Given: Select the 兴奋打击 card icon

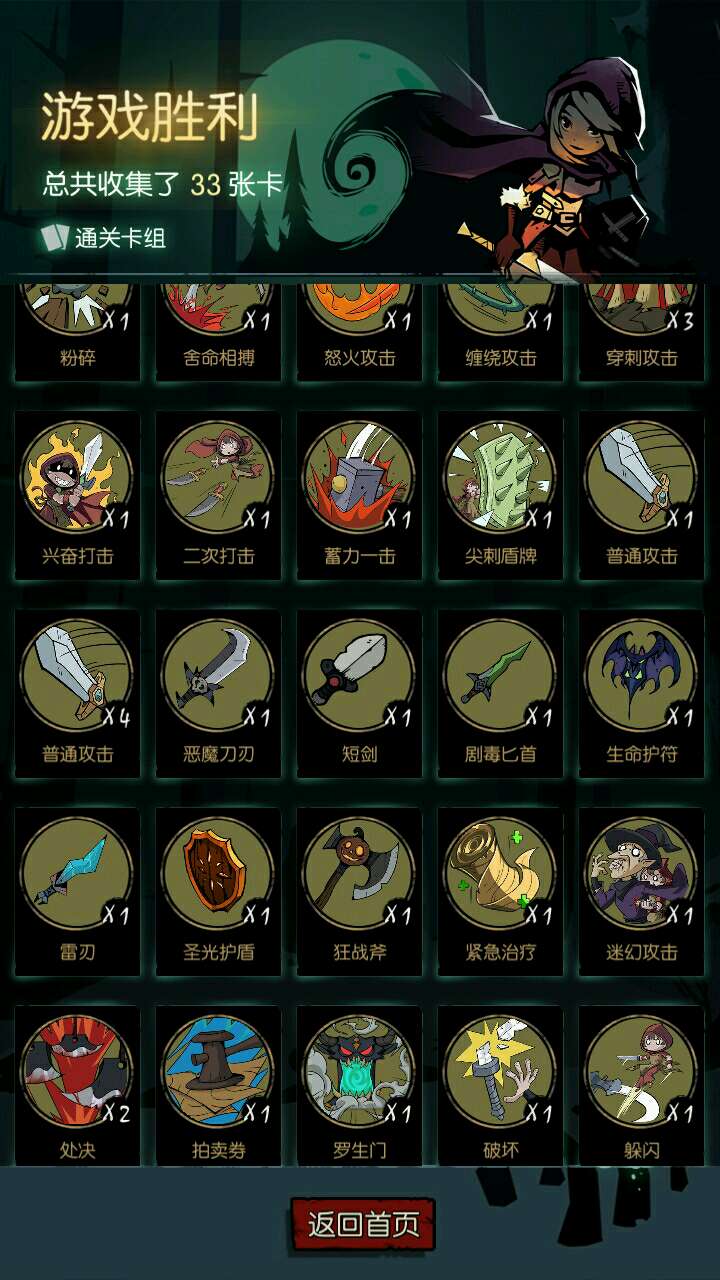Looking at the screenshot, I should (x=78, y=476).
